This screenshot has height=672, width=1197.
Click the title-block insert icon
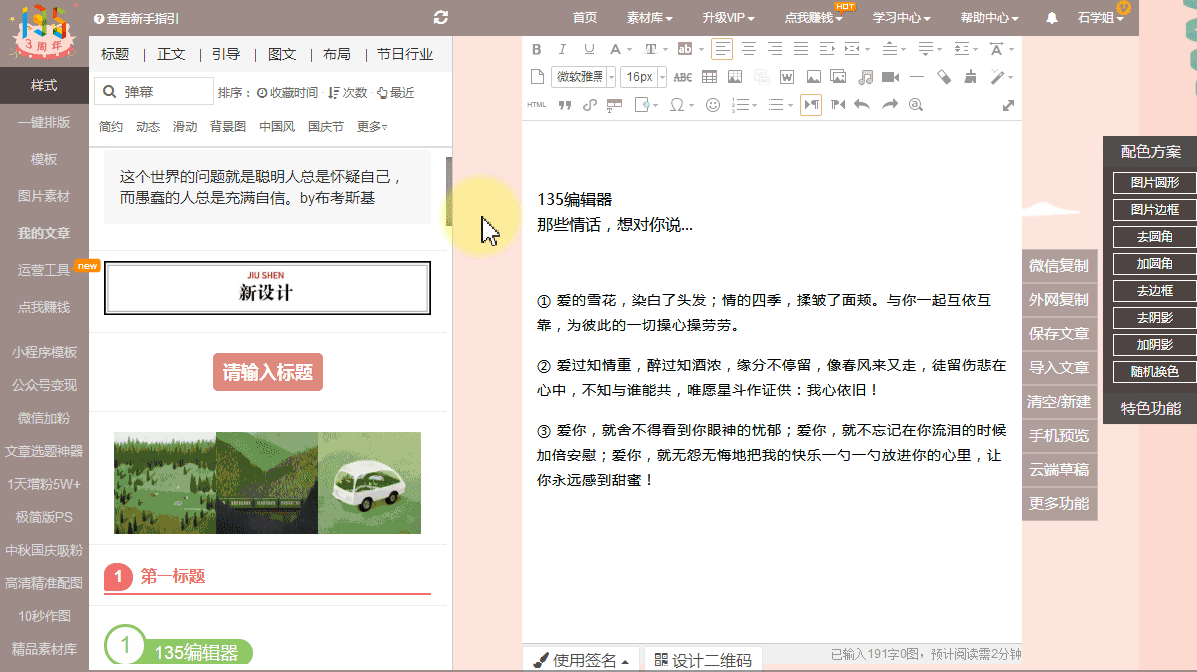click(x=615, y=105)
